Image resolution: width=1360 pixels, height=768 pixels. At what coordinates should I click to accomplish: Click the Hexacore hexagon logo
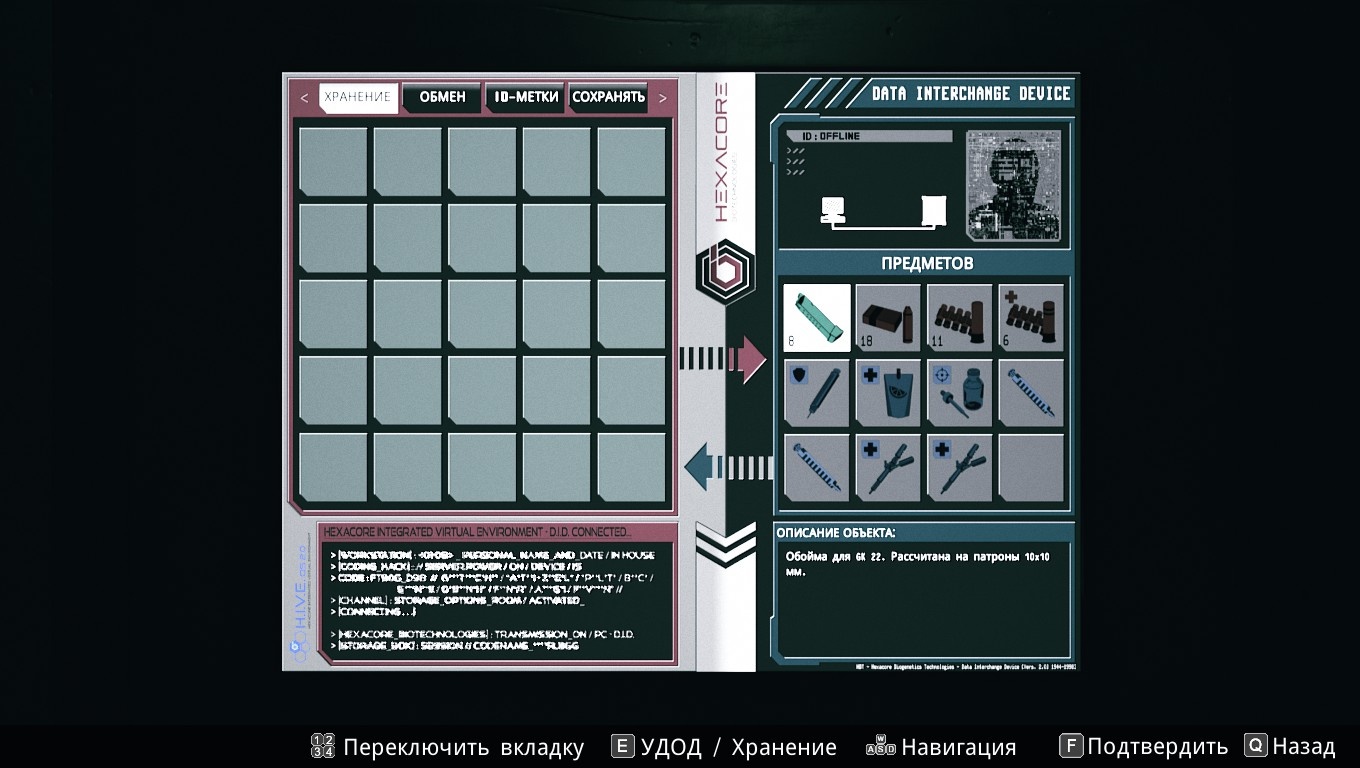(726, 271)
